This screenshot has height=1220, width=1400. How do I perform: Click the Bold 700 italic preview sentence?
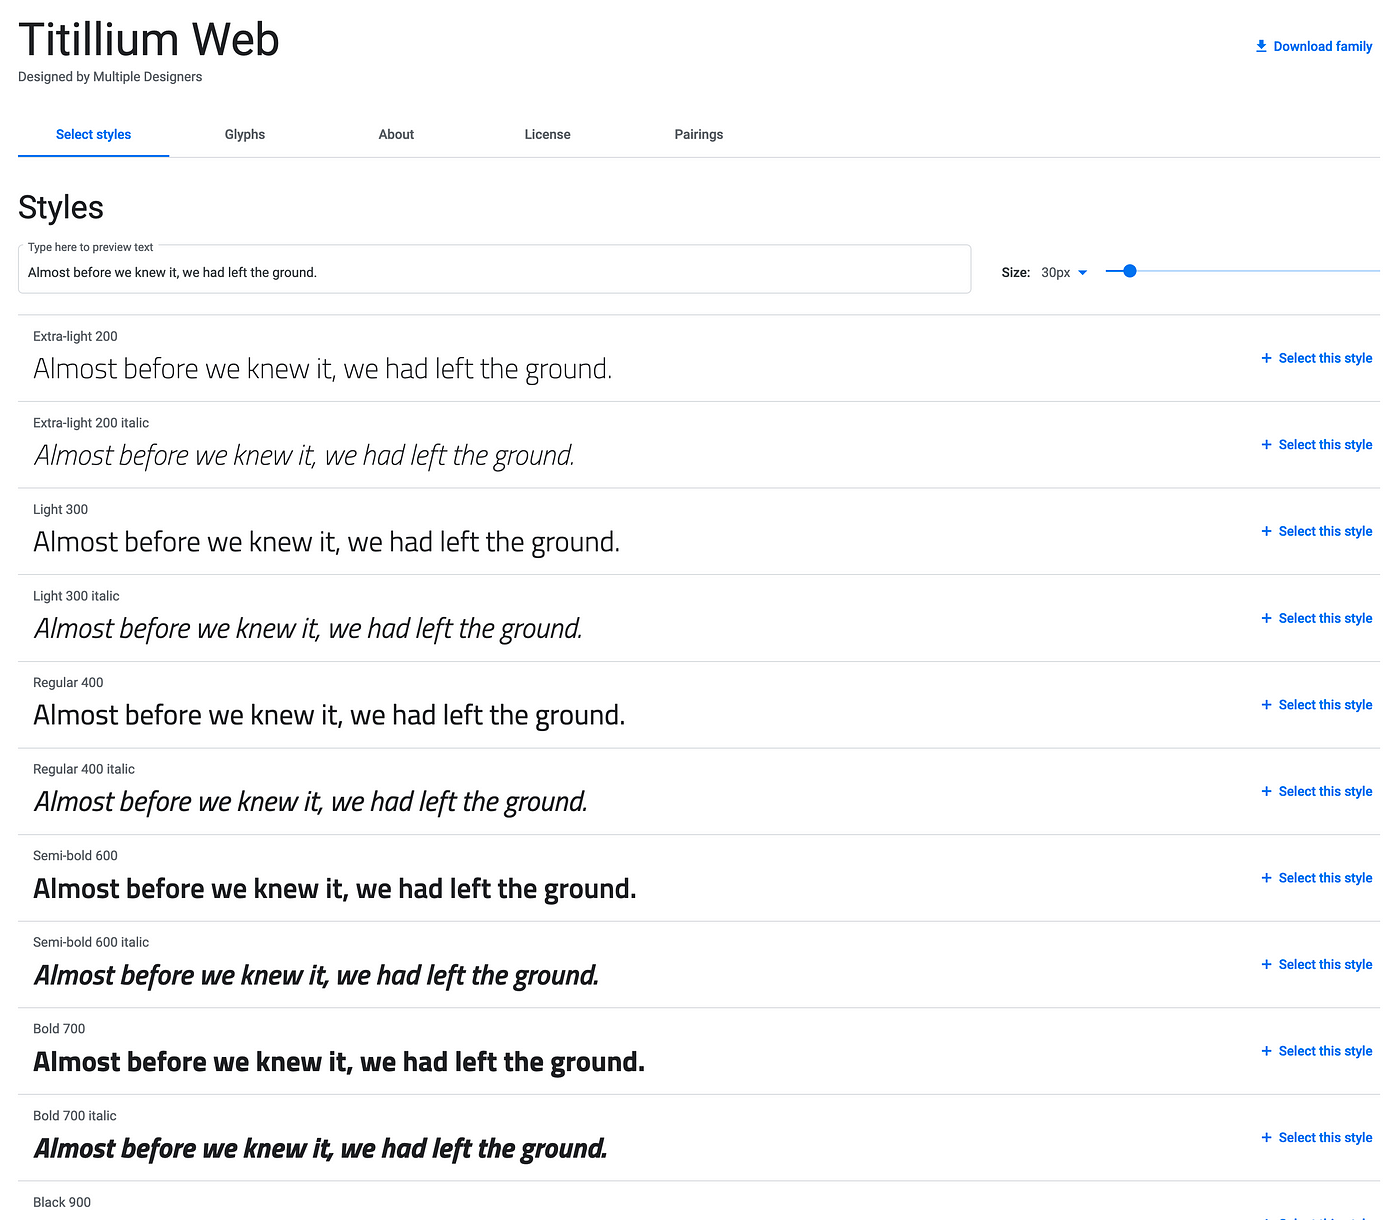pyautogui.click(x=320, y=1149)
